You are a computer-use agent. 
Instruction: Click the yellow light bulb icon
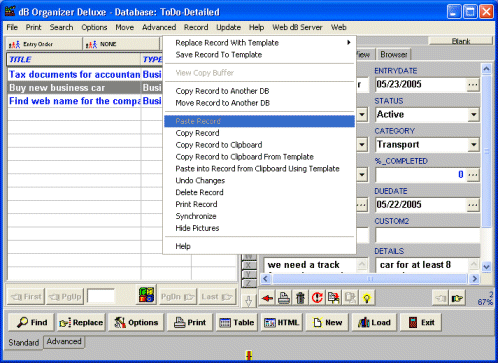[367, 298]
